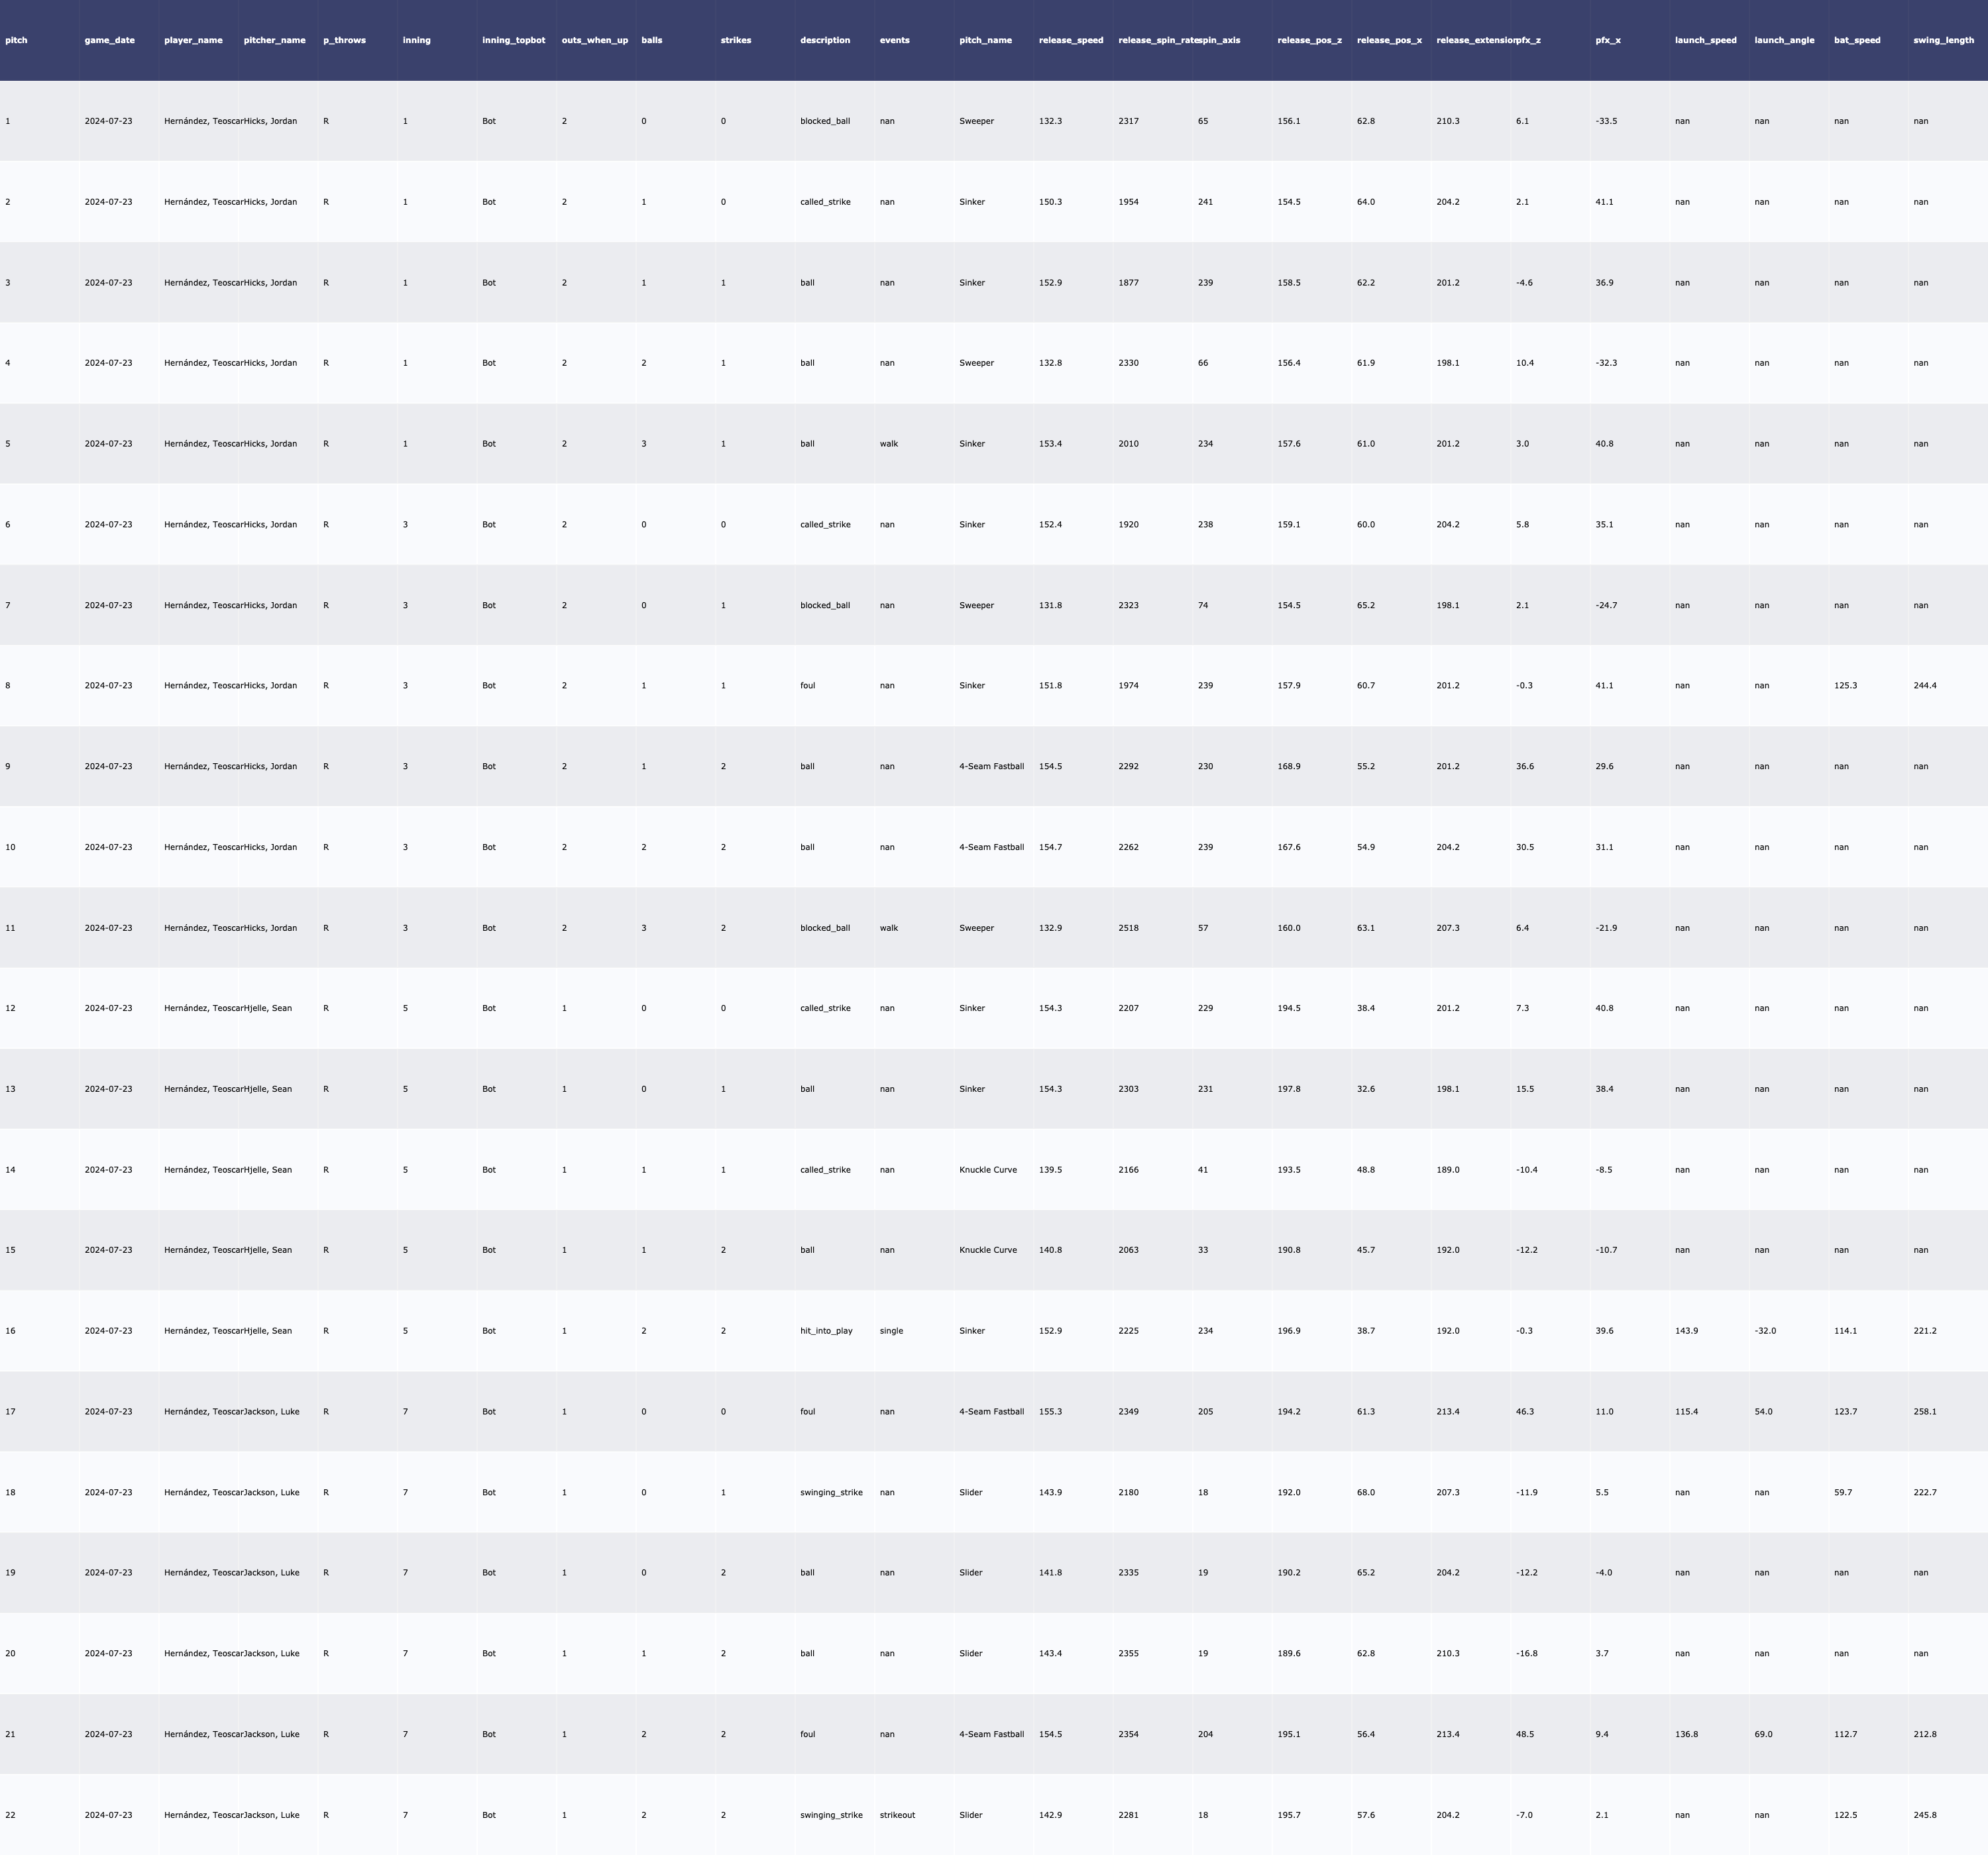Image resolution: width=1988 pixels, height=1855 pixels.
Task: Click the release_speed column header
Action: click(1071, 40)
